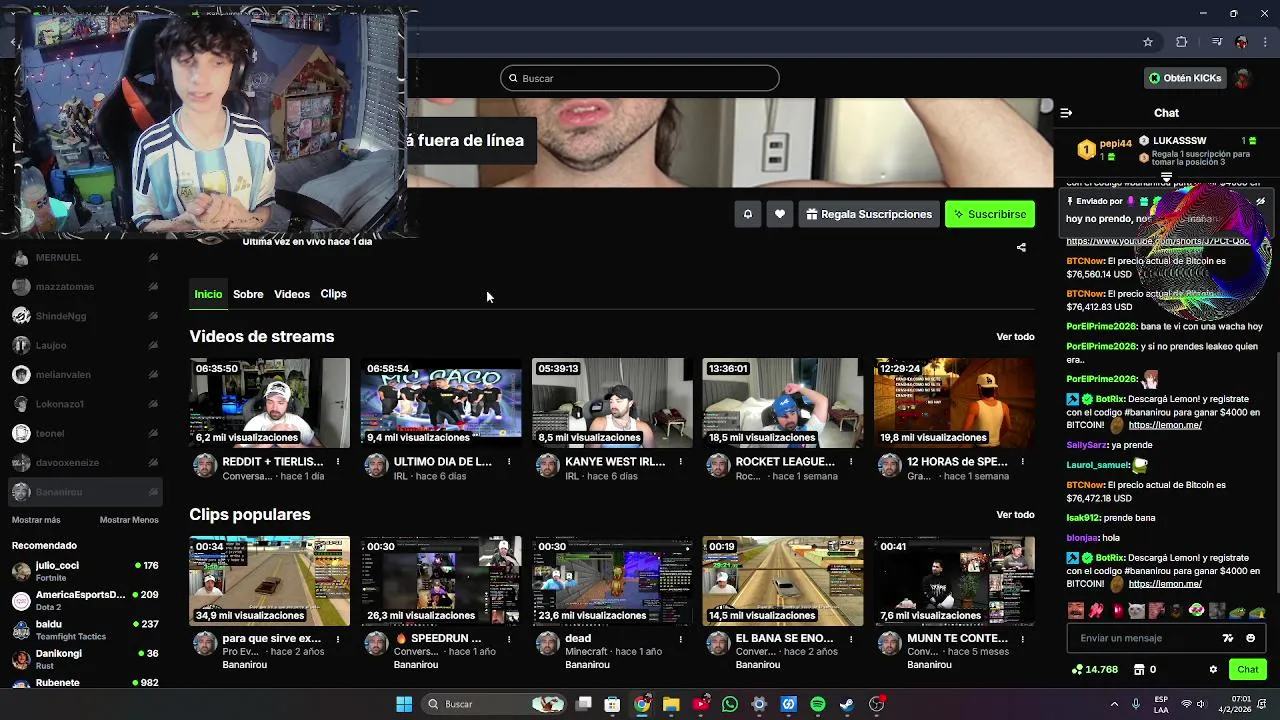Click the 14.768 channel points counter
The height and width of the screenshot is (720, 1280).
1095,669
